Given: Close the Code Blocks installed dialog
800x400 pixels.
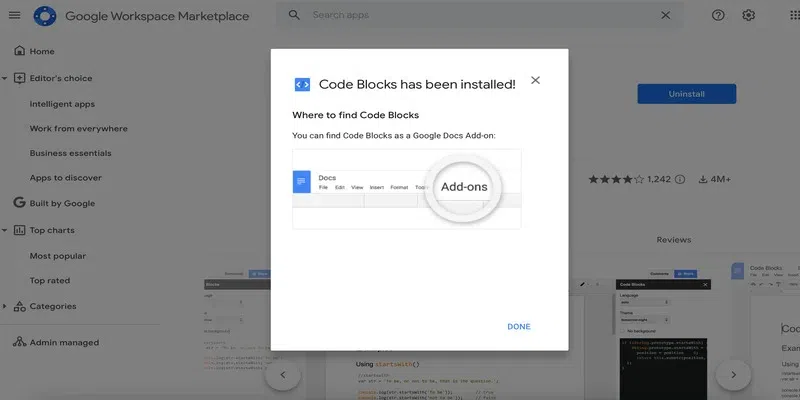Looking at the screenshot, I should click(535, 80).
